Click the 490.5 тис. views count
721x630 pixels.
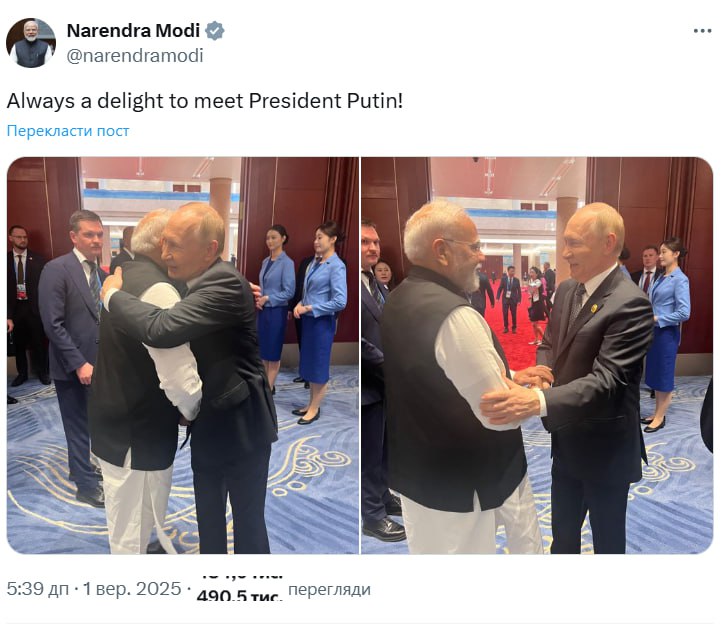tap(238, 596)
